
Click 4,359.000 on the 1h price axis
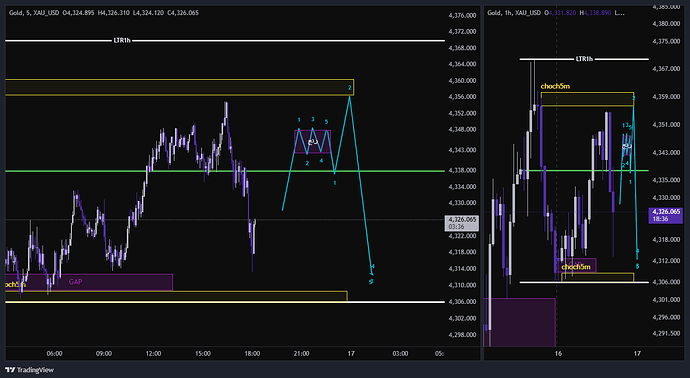pyautogui.click(x=666, y=96)
